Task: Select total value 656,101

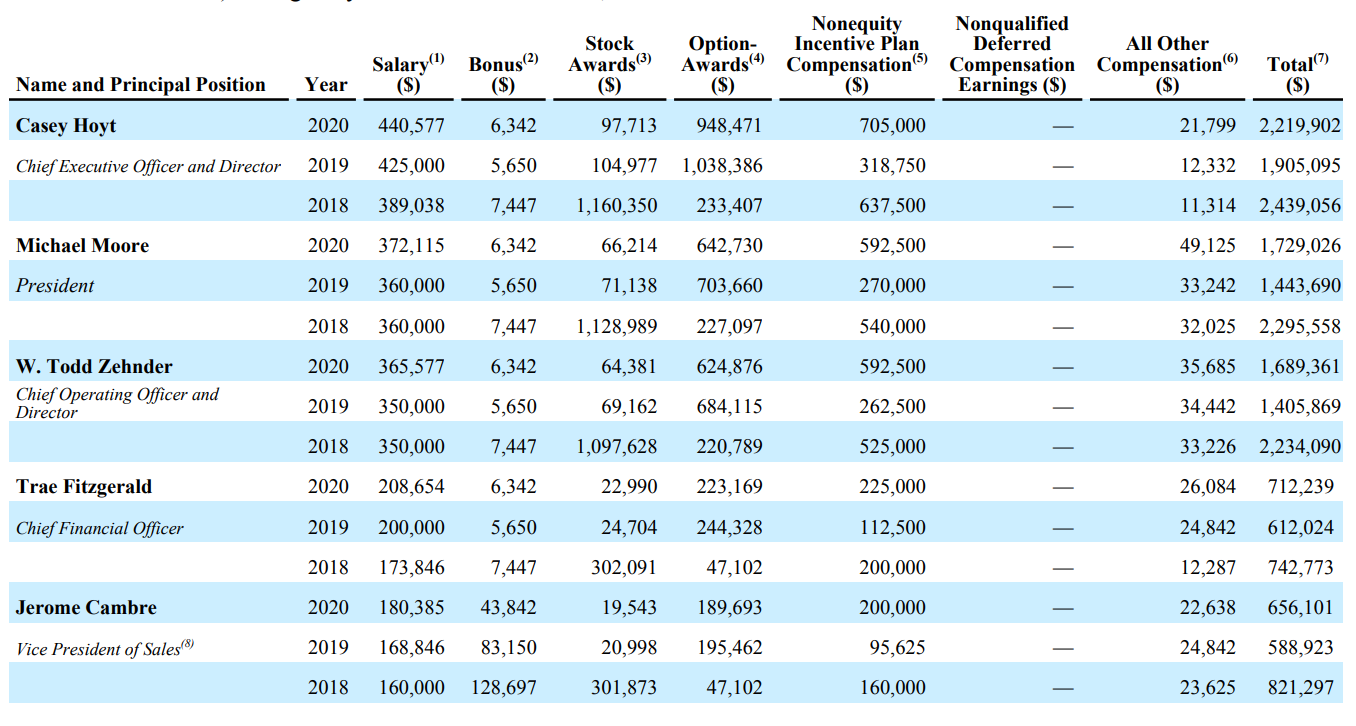Action: pos(1300,608)
